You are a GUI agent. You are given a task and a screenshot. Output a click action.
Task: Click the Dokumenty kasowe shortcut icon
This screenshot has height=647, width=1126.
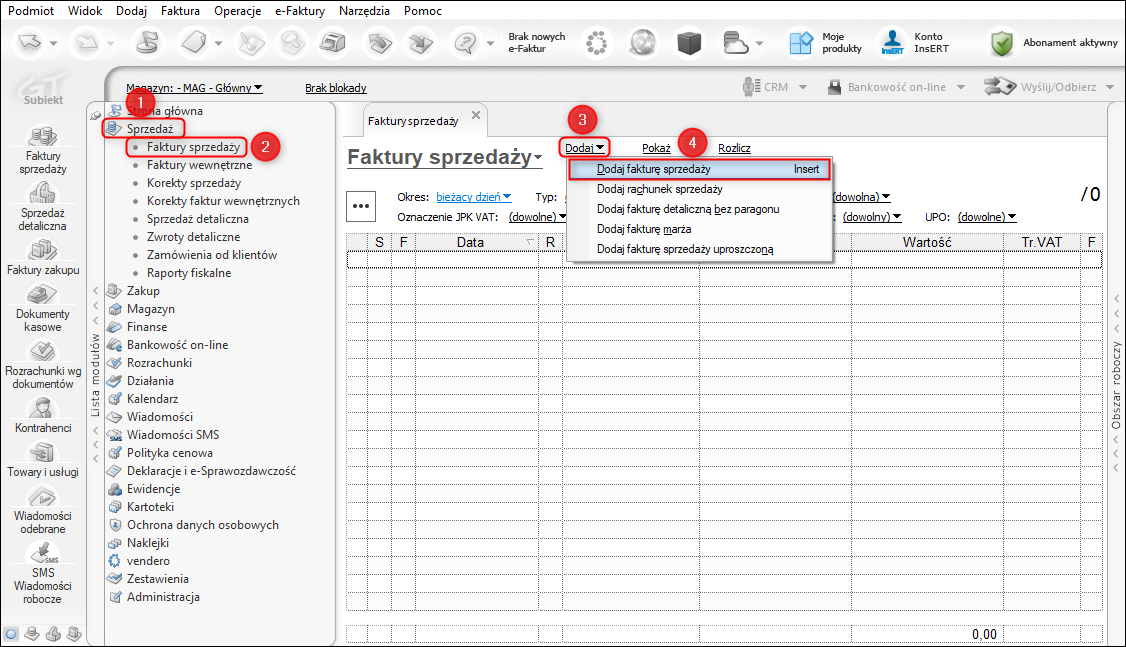click(43, 296)
